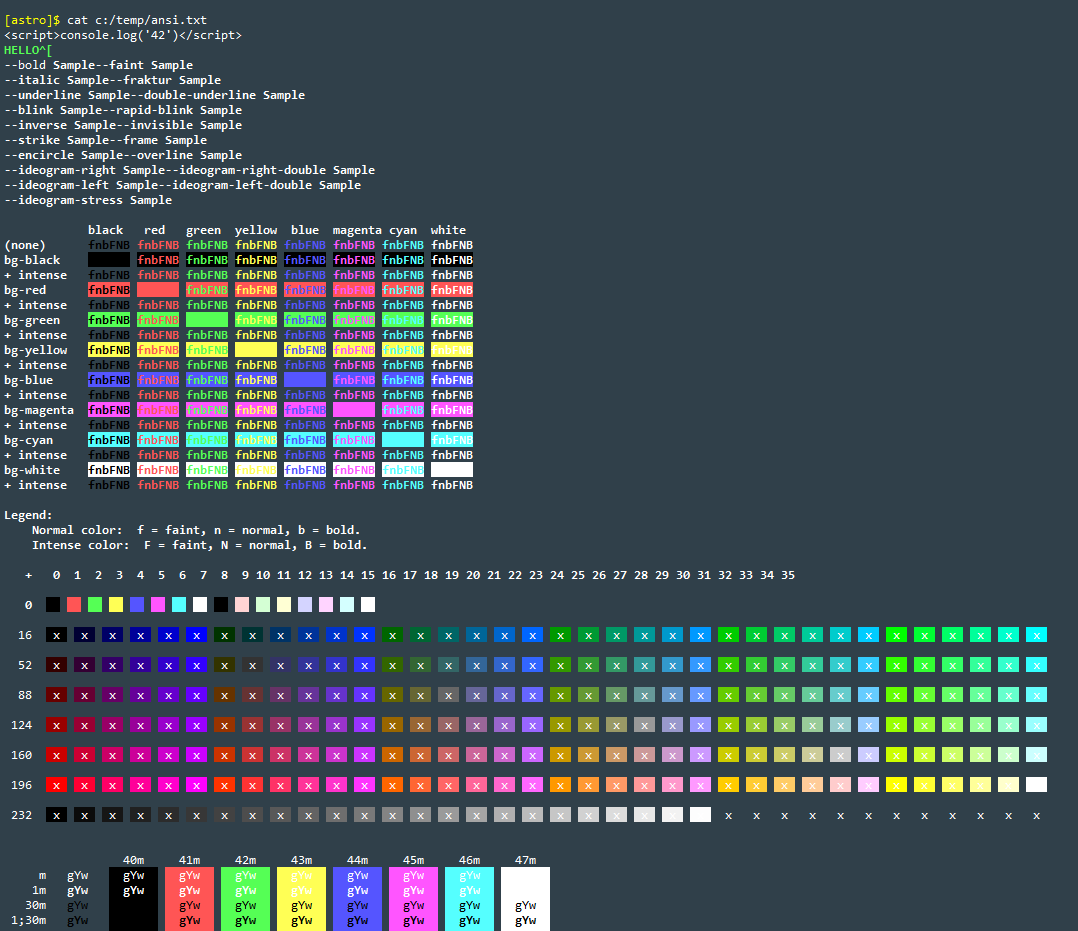Click the "bg-blue" row label

click(28, 380)
